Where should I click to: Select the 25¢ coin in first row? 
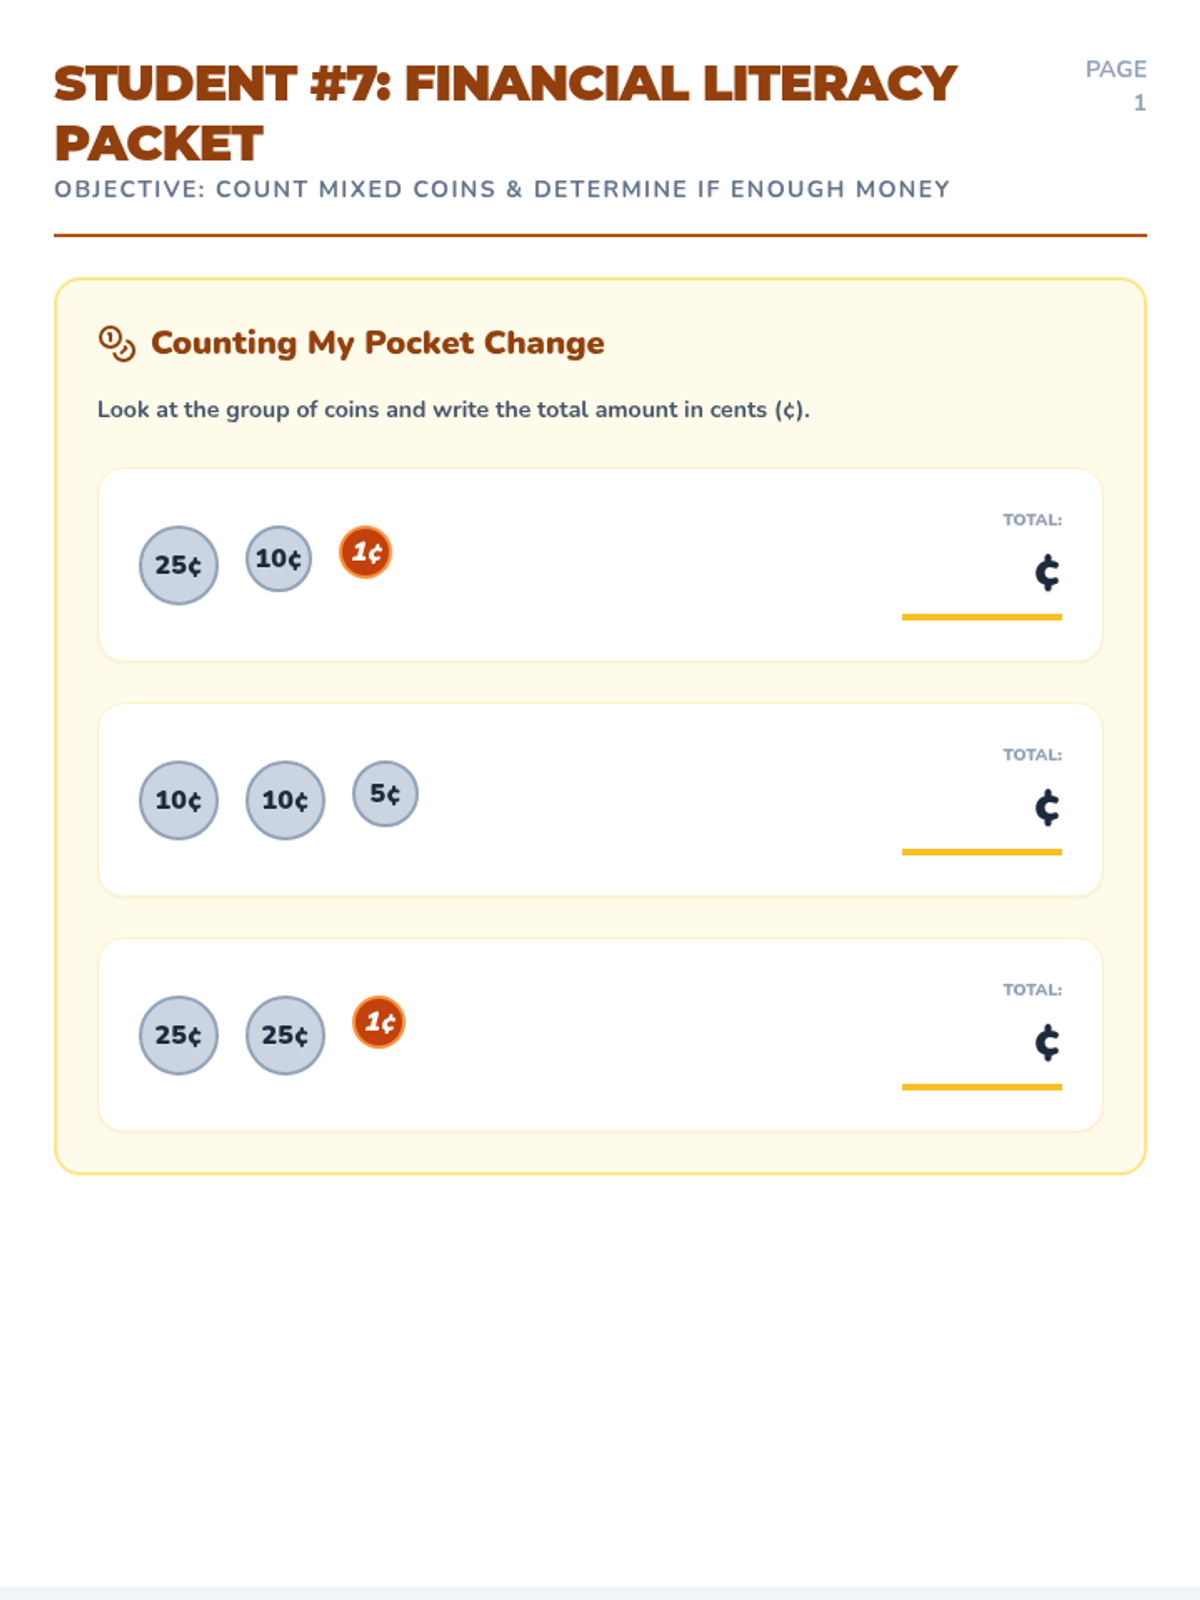(x=178, y=565)
